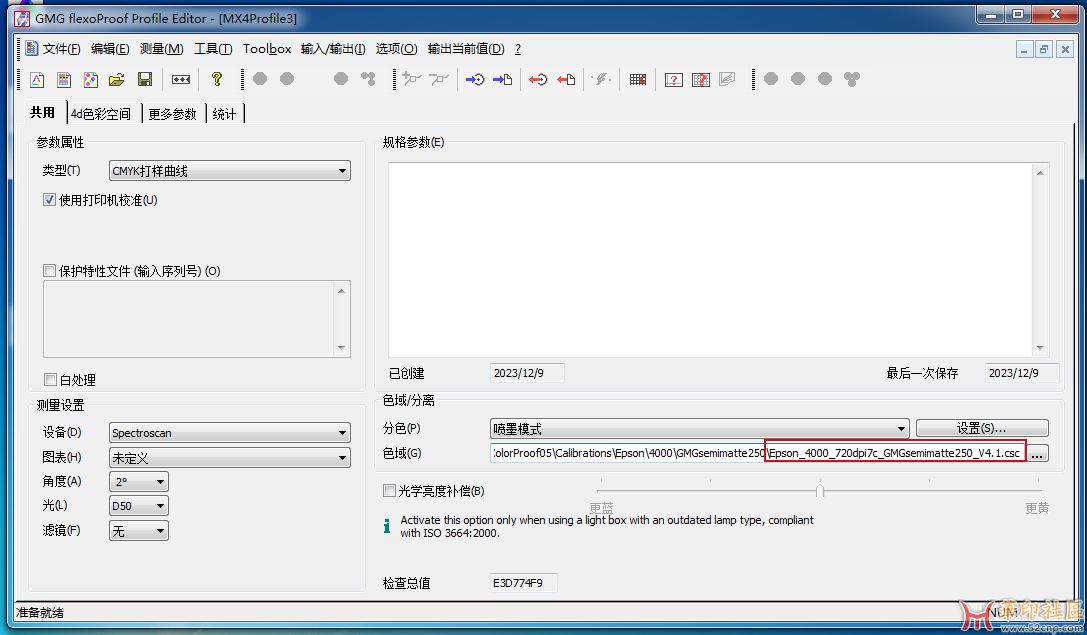The height and width of the screenshot is (635, 1087).
Task: Open the 输出当前值 menu
Action: [466, 49]
